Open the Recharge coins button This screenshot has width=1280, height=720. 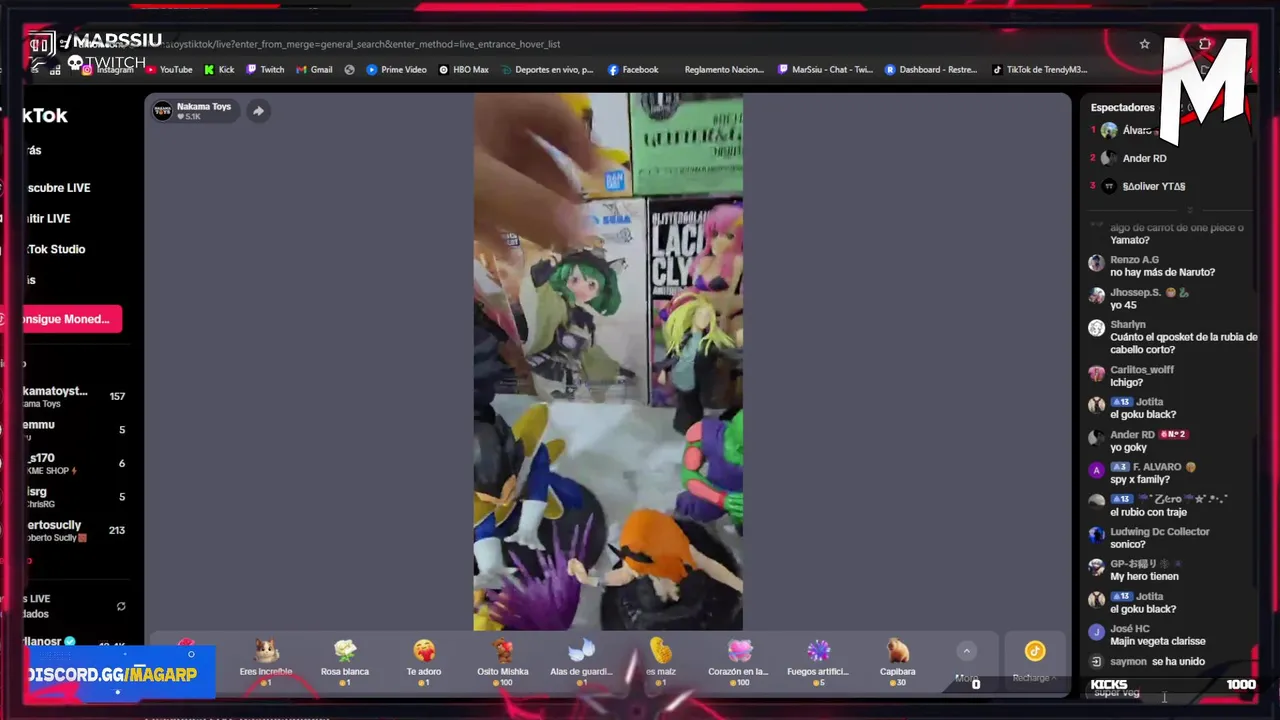click(x=1034, y=661)
